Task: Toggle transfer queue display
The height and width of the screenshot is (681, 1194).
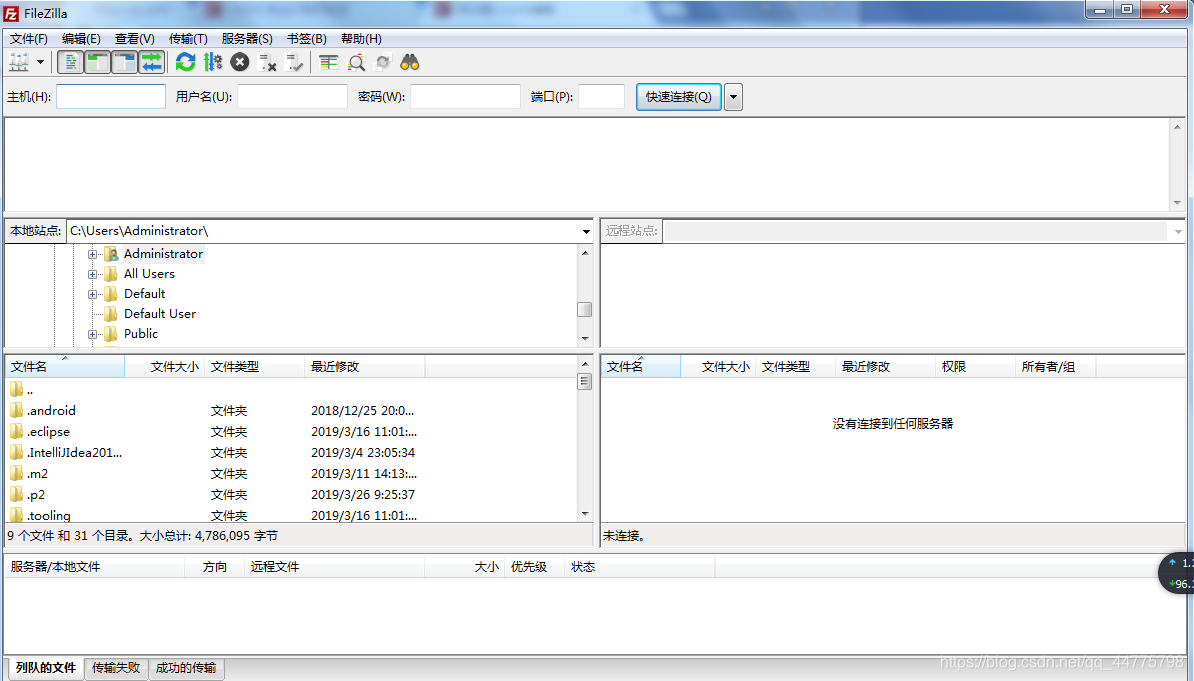Action: (x=152, y=62)
